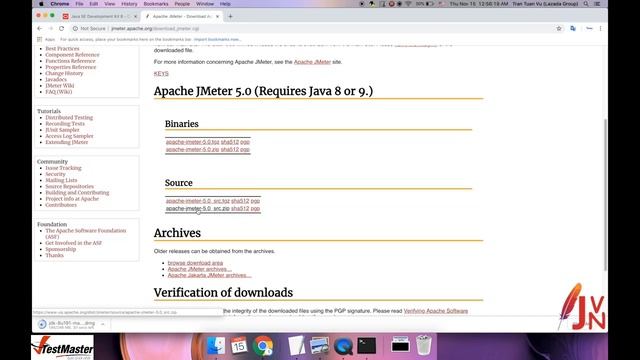640x360 pixels.
Task: Open the Bookmarks menu
Action: 156,4
